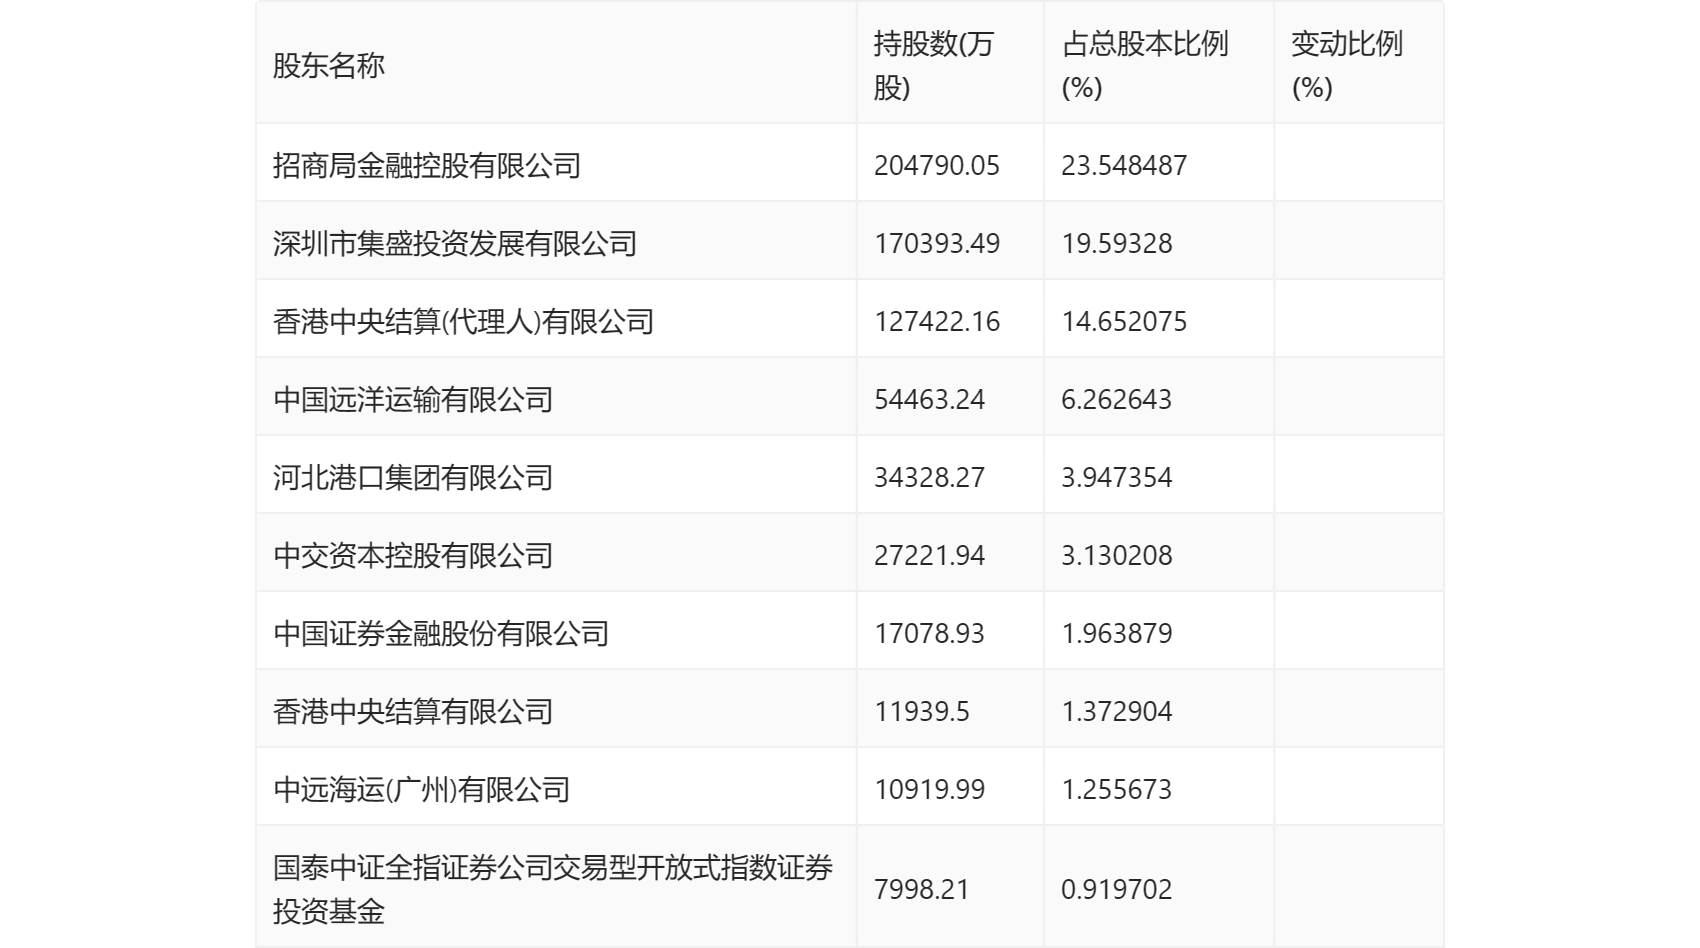Select shareholder 深圳市集盛投资发展有限公司
This screenshot has width=1700, height=948.
[455, 243]
